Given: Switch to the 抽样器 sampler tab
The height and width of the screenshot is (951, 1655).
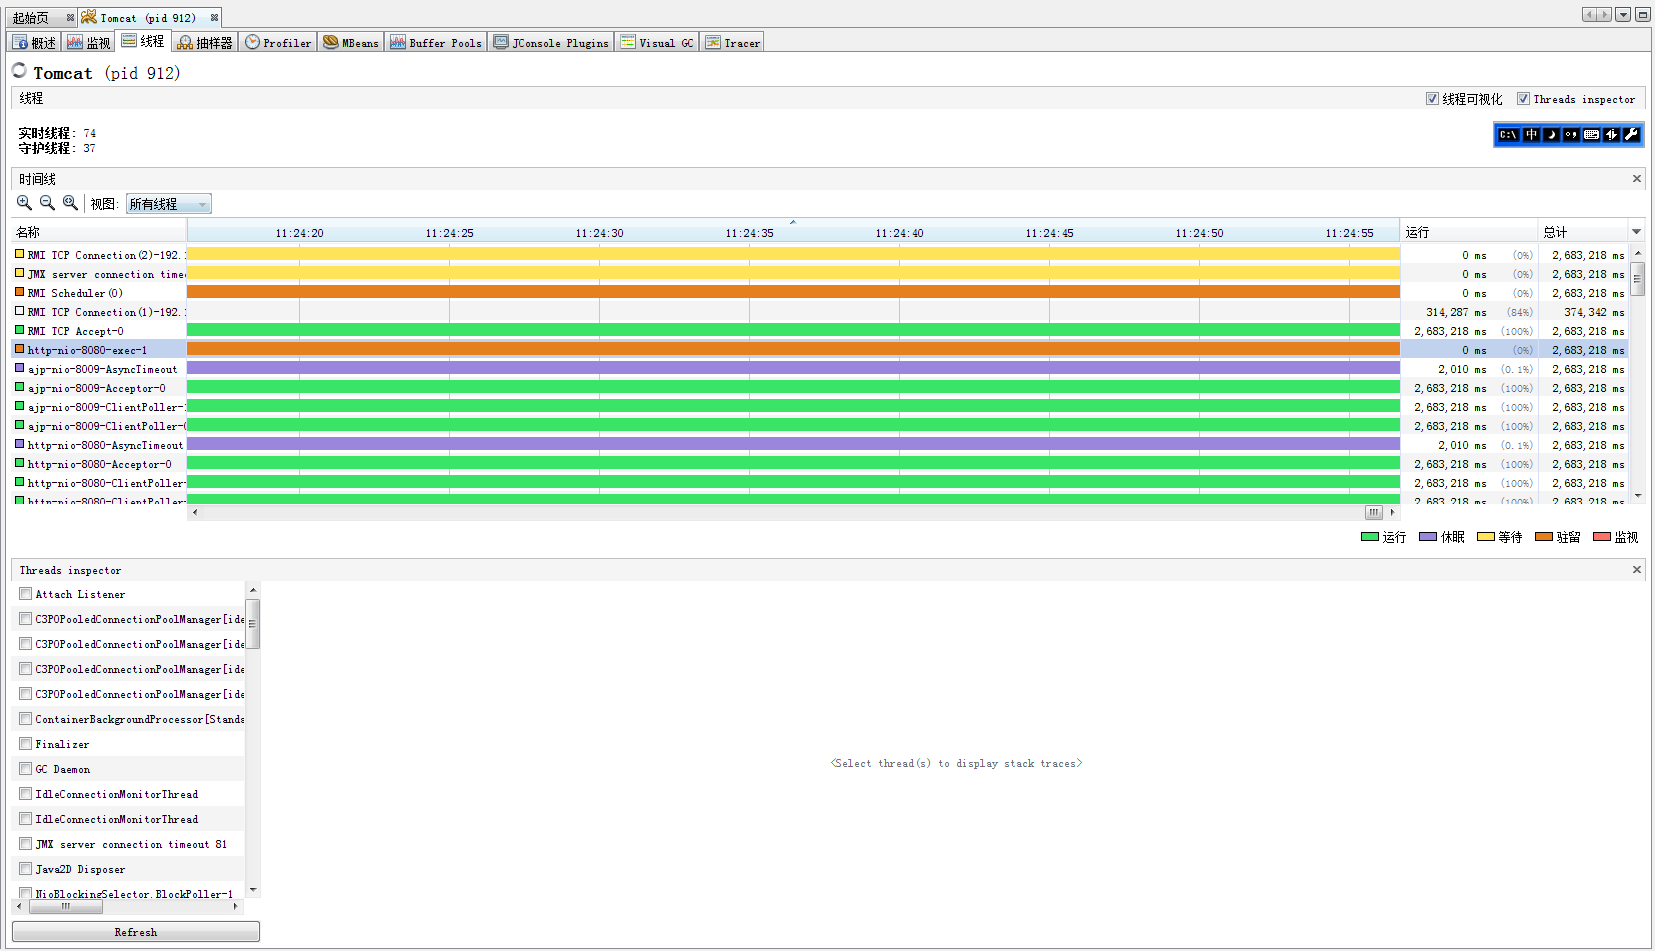Looking at the screenshot, I should click(x=205, y=42).
